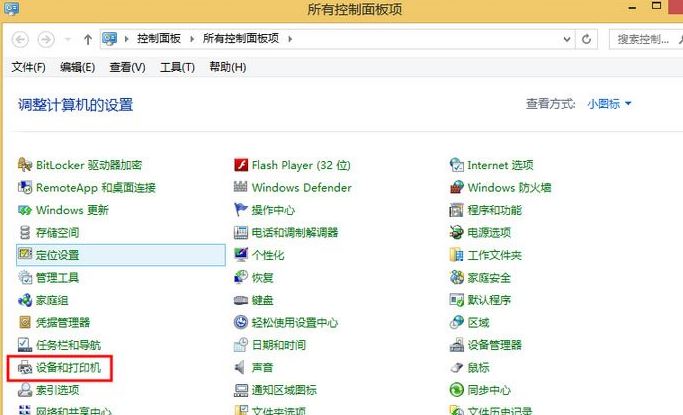Open the 电源选项 icon
The width and height of the screenshot is (683, 415).
point(456,233)
